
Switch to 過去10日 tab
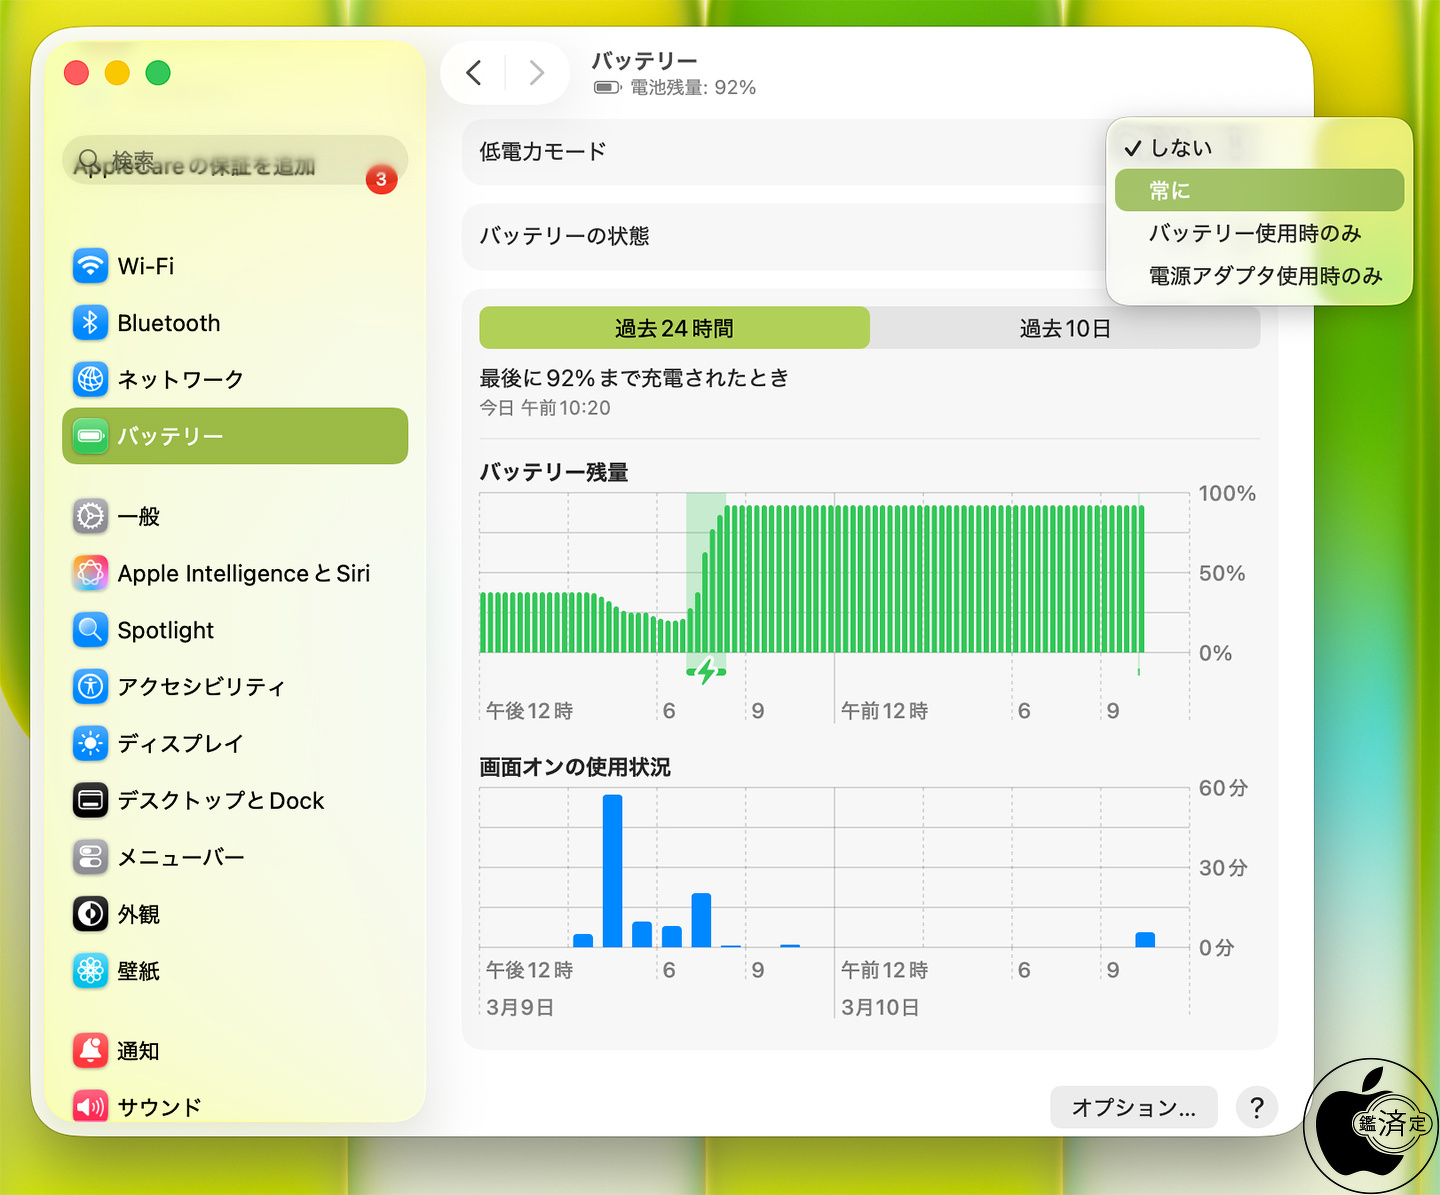tap(1064, 328)
